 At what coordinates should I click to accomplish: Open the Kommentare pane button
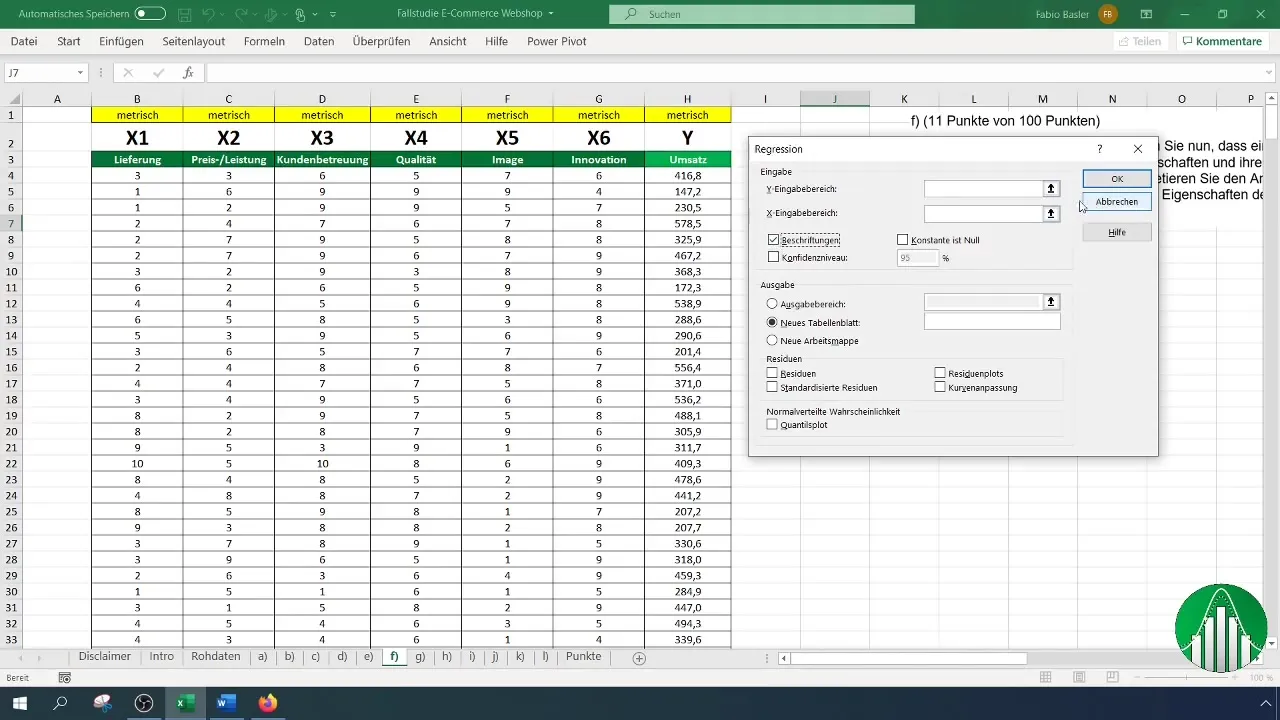[1220, 41]
